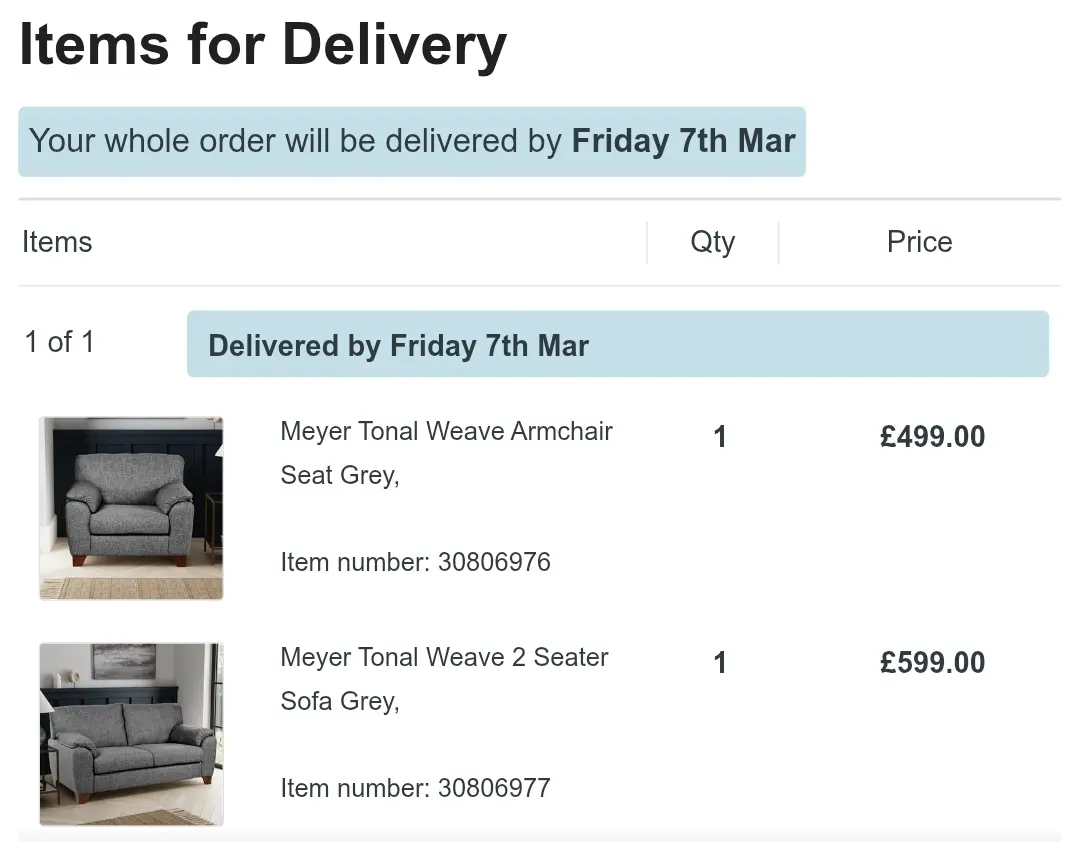Click "Your whole order will be delivered" text
The image size is (1080, 842).
click(x=296, y=141)
